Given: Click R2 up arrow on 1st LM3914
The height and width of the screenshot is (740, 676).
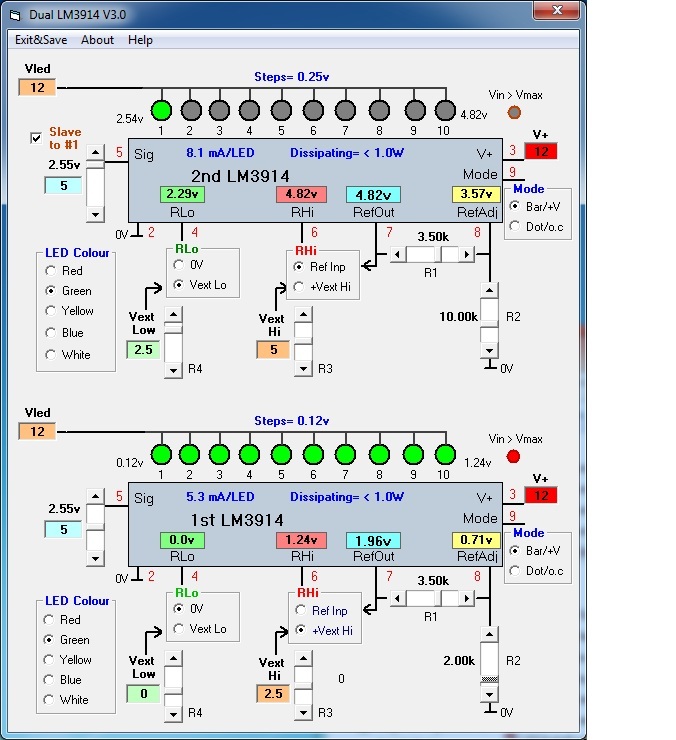Looking at the screenshot, I should click(x=490, y=634).
